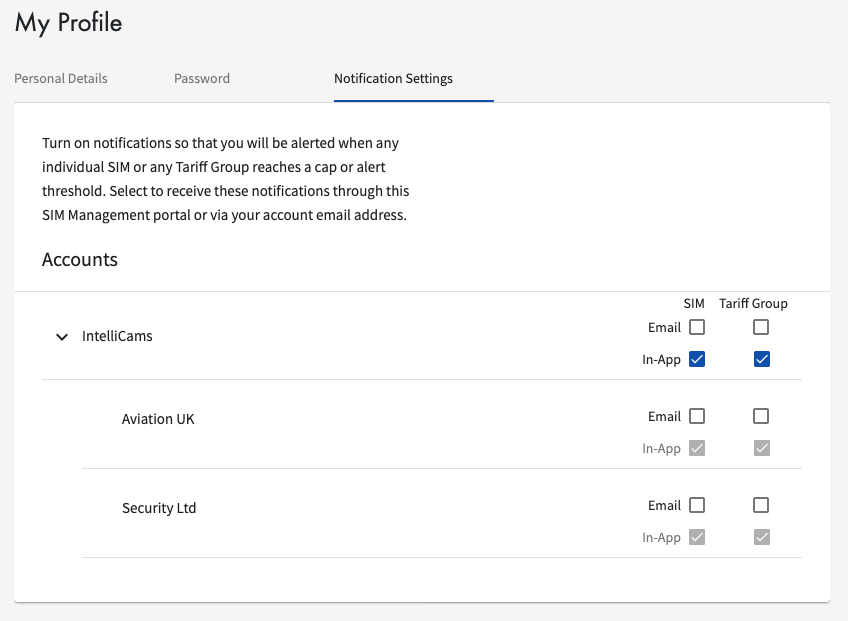Disable In-App Tariff Group notifications for IntelliCams
848x621 pixels.
point(761,359)
